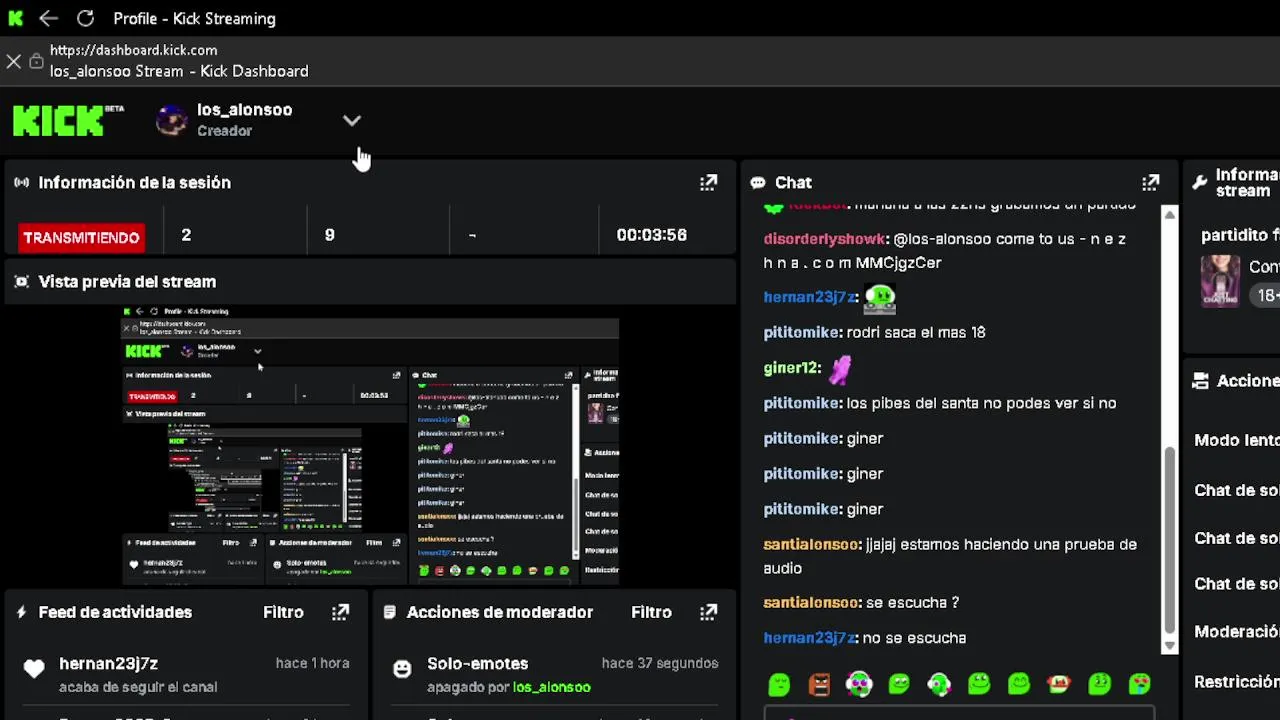Click the green emote in hernan23j7z's message
The height and width of the screenshot is (720, 1280).
coord(880,297)
